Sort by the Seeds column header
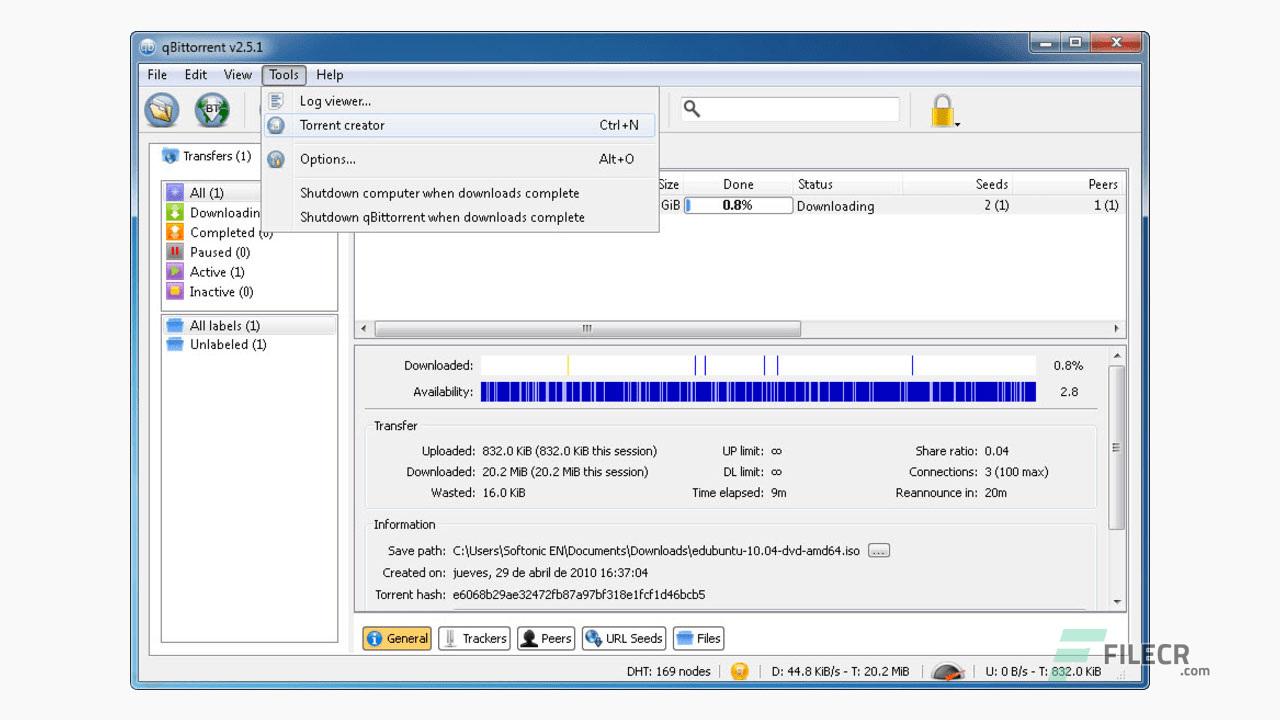 958,184
